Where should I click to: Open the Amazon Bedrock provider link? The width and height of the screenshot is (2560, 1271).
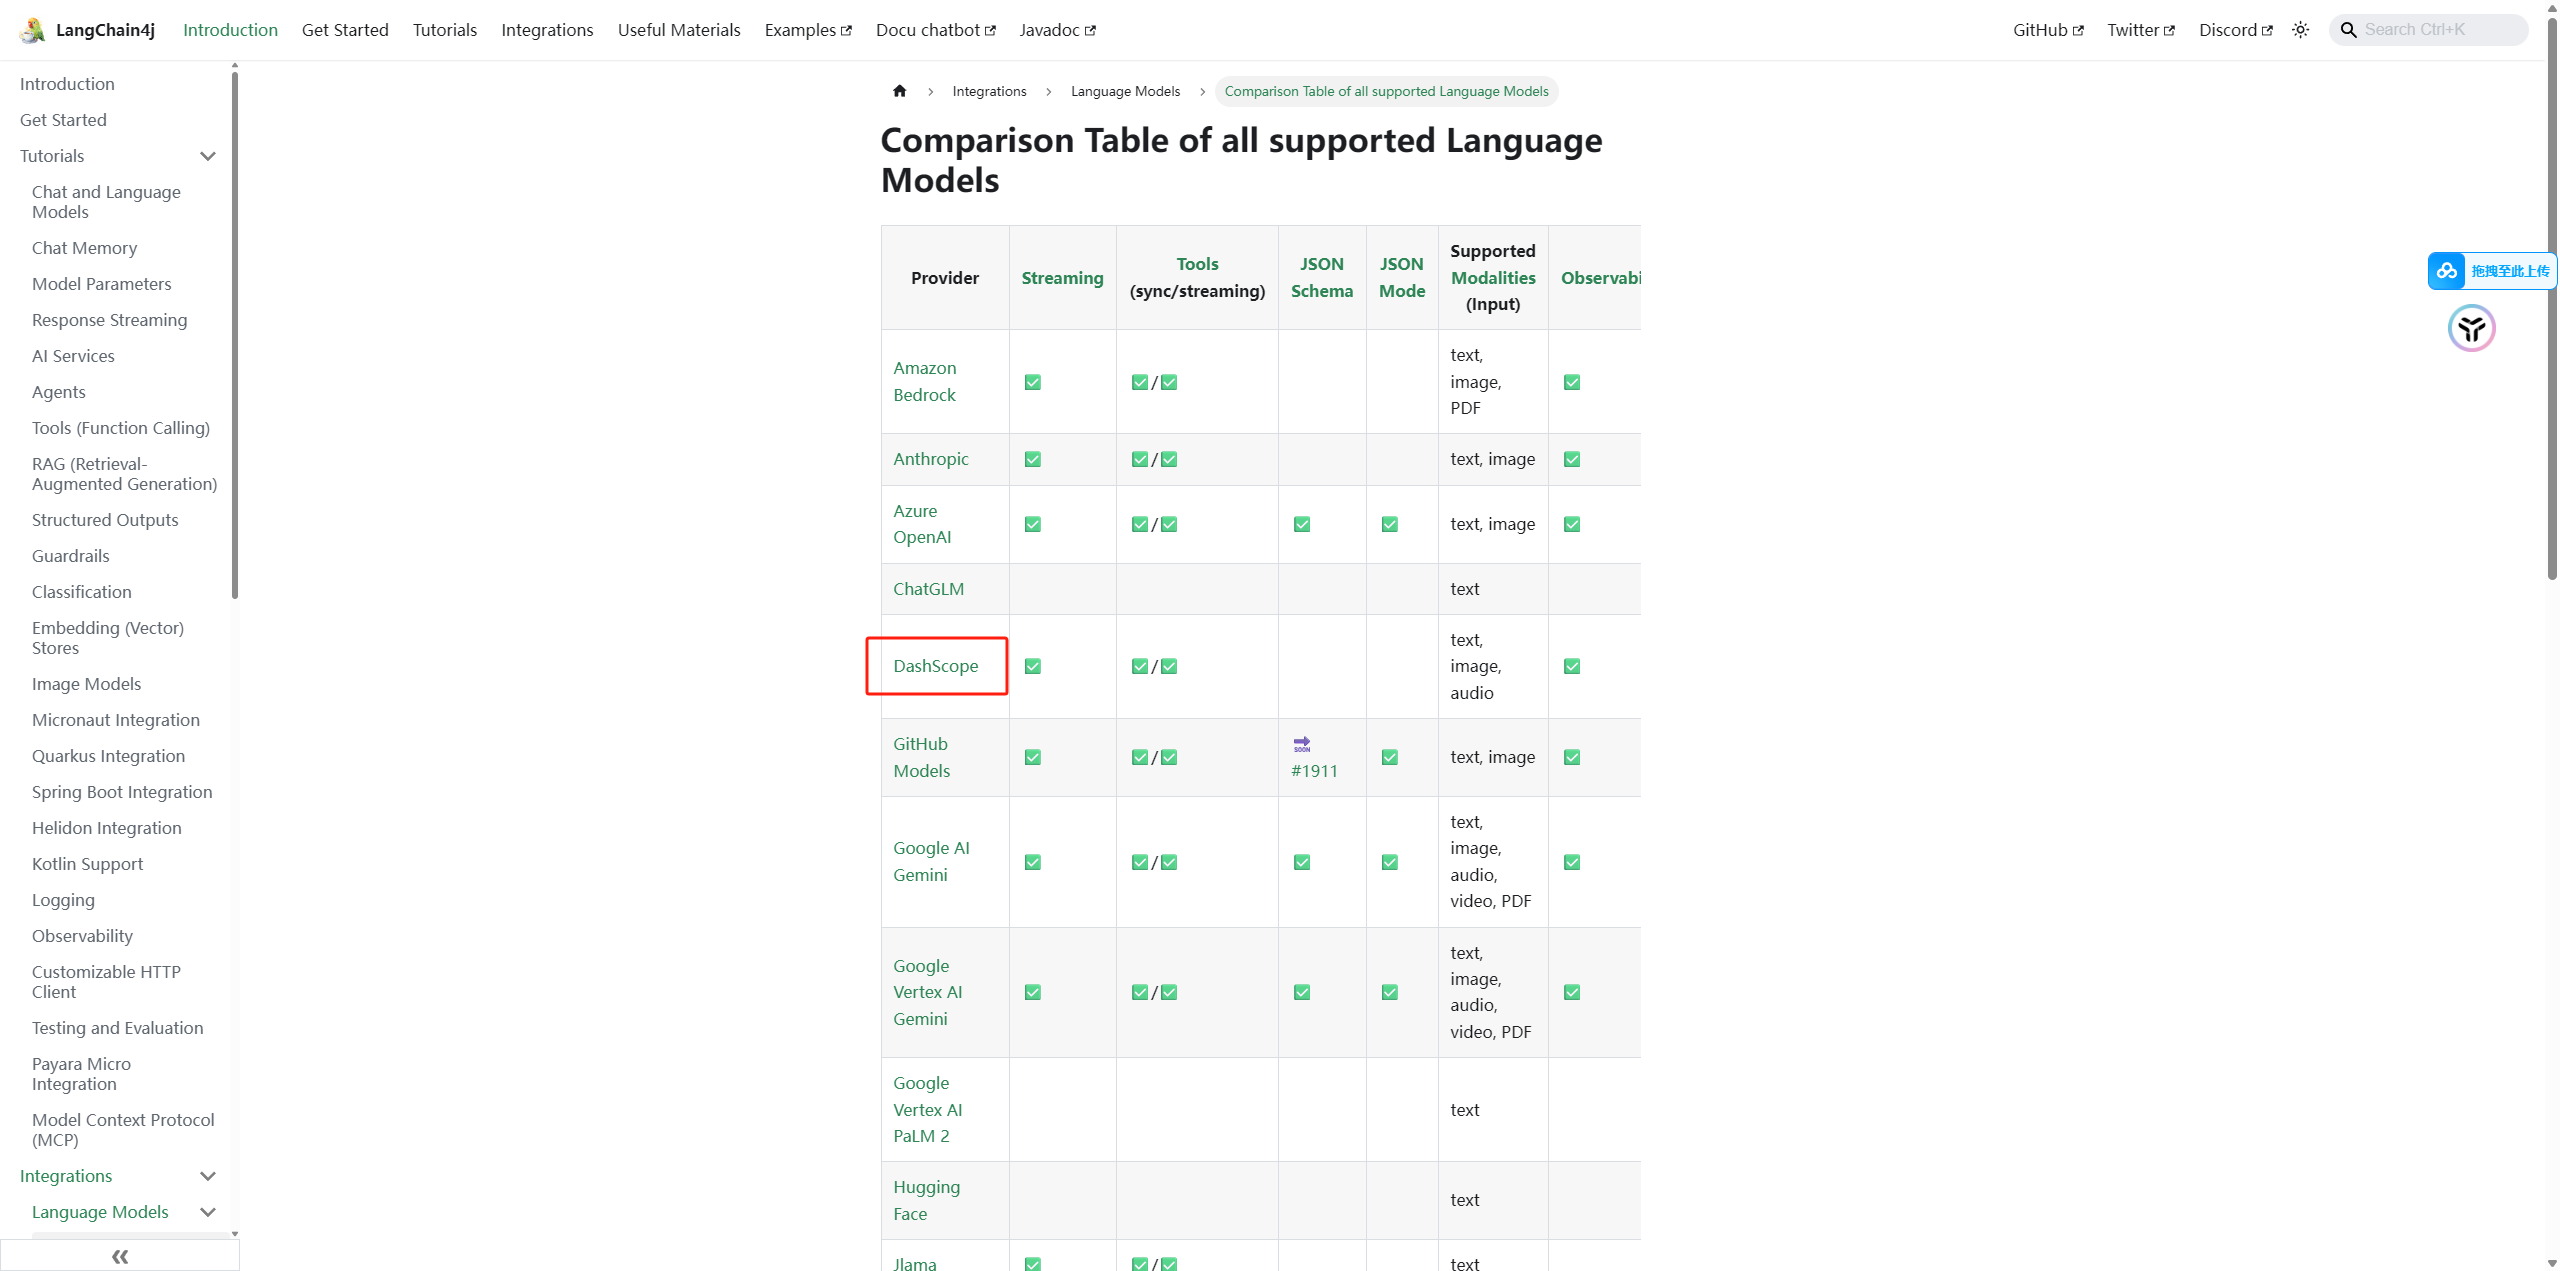click(x=925, y=381)
